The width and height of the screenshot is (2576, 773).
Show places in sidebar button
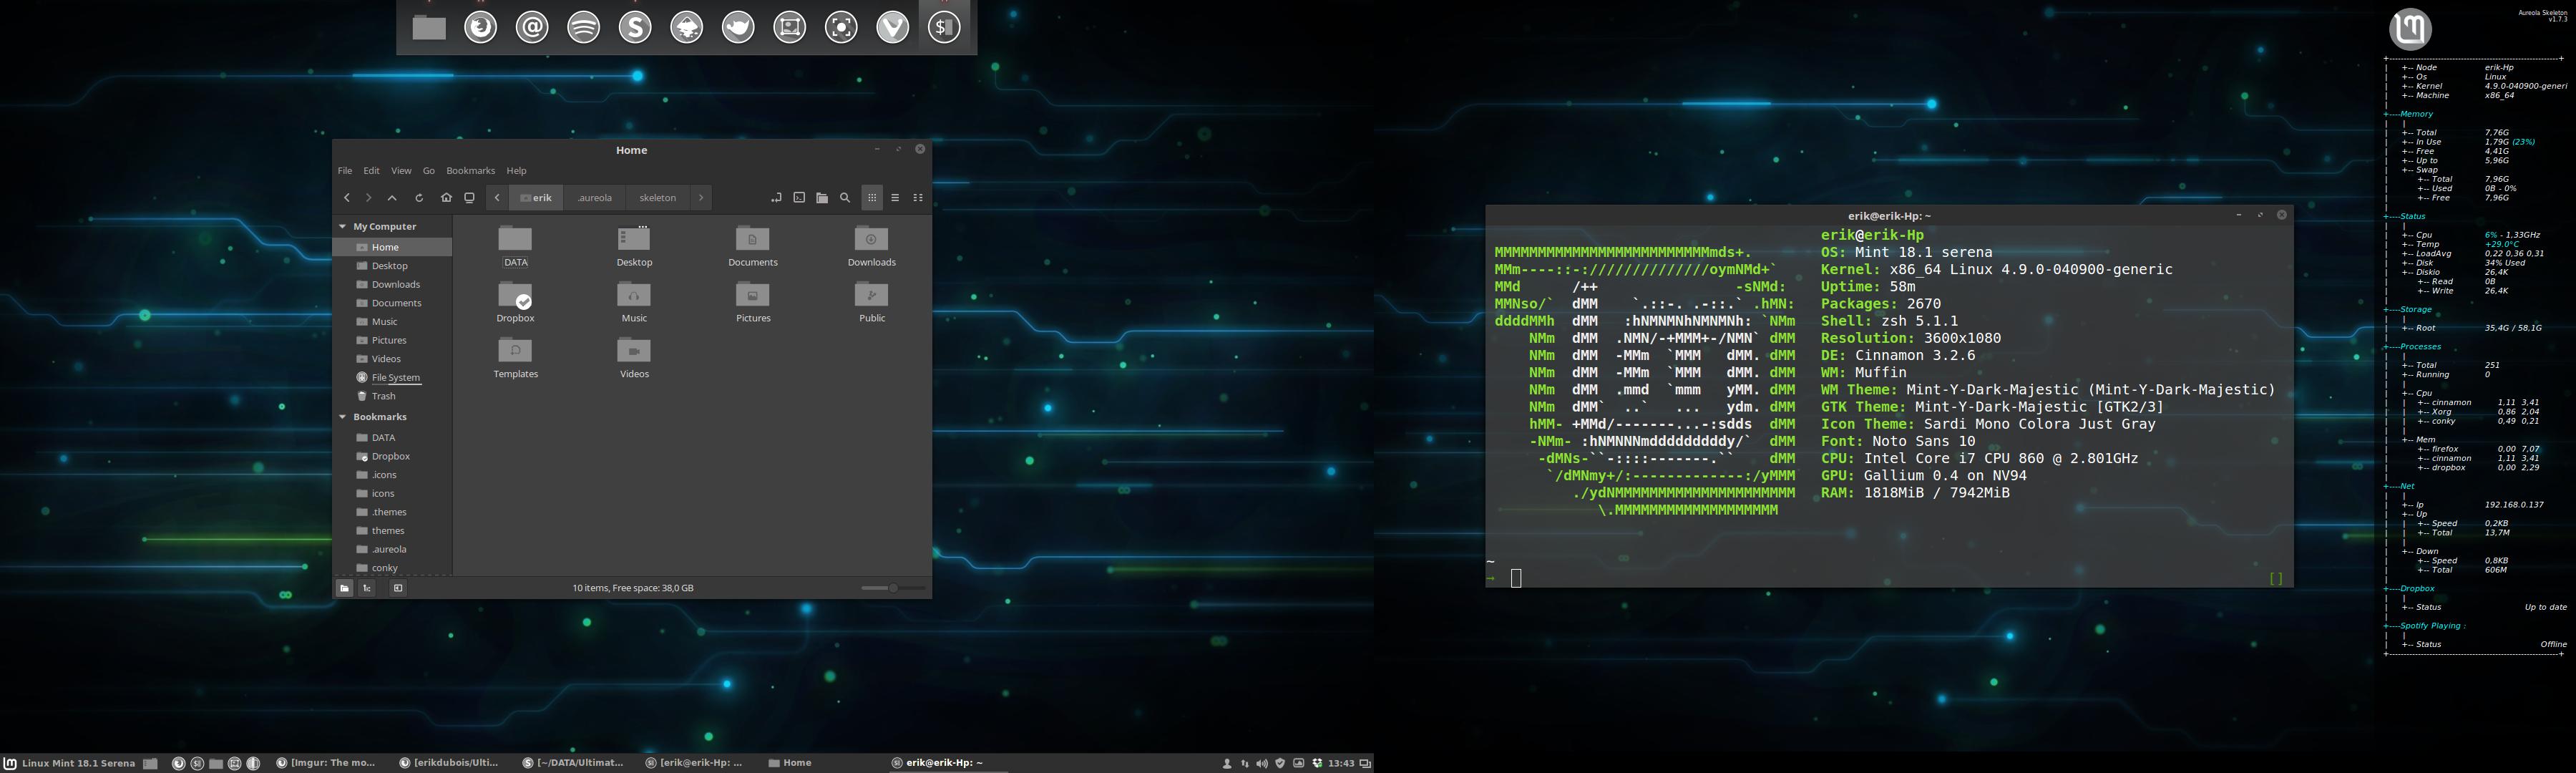(x=344, y=588)
